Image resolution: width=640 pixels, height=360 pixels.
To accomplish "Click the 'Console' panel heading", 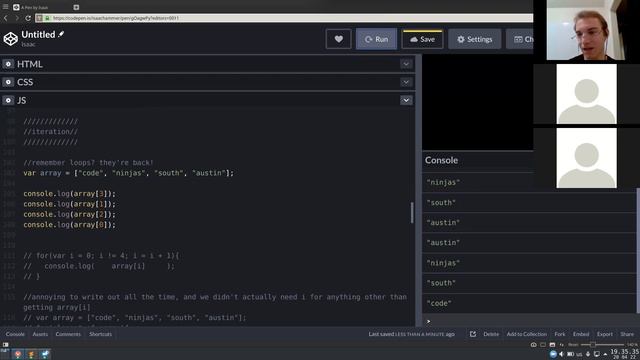I will (441, 160).
